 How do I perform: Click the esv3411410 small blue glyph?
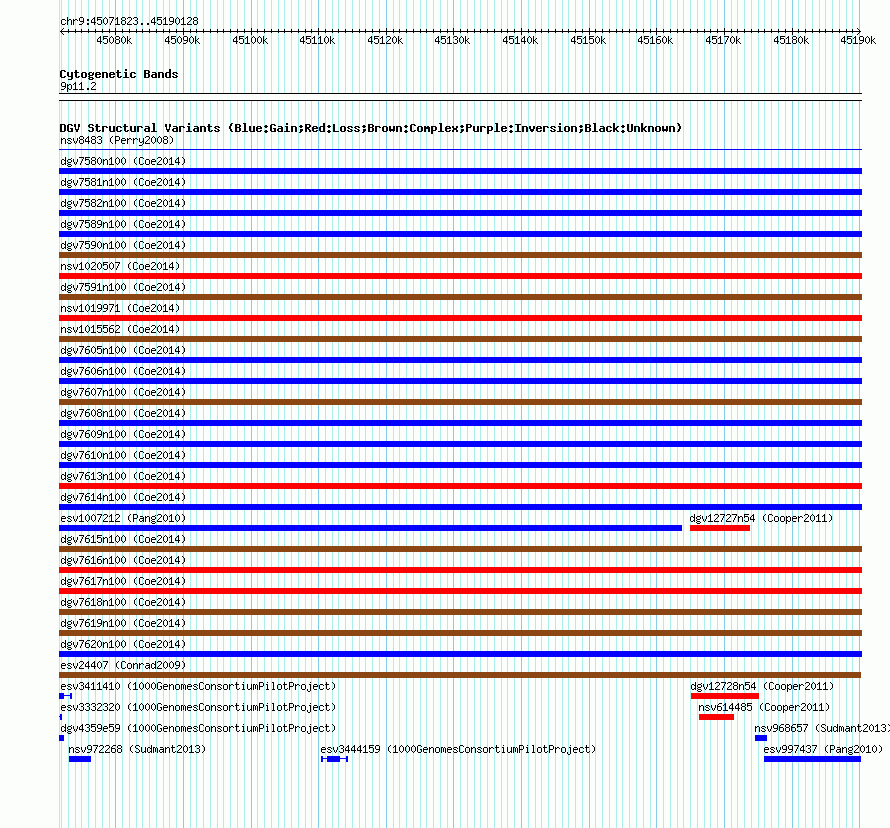click(65, 696)
